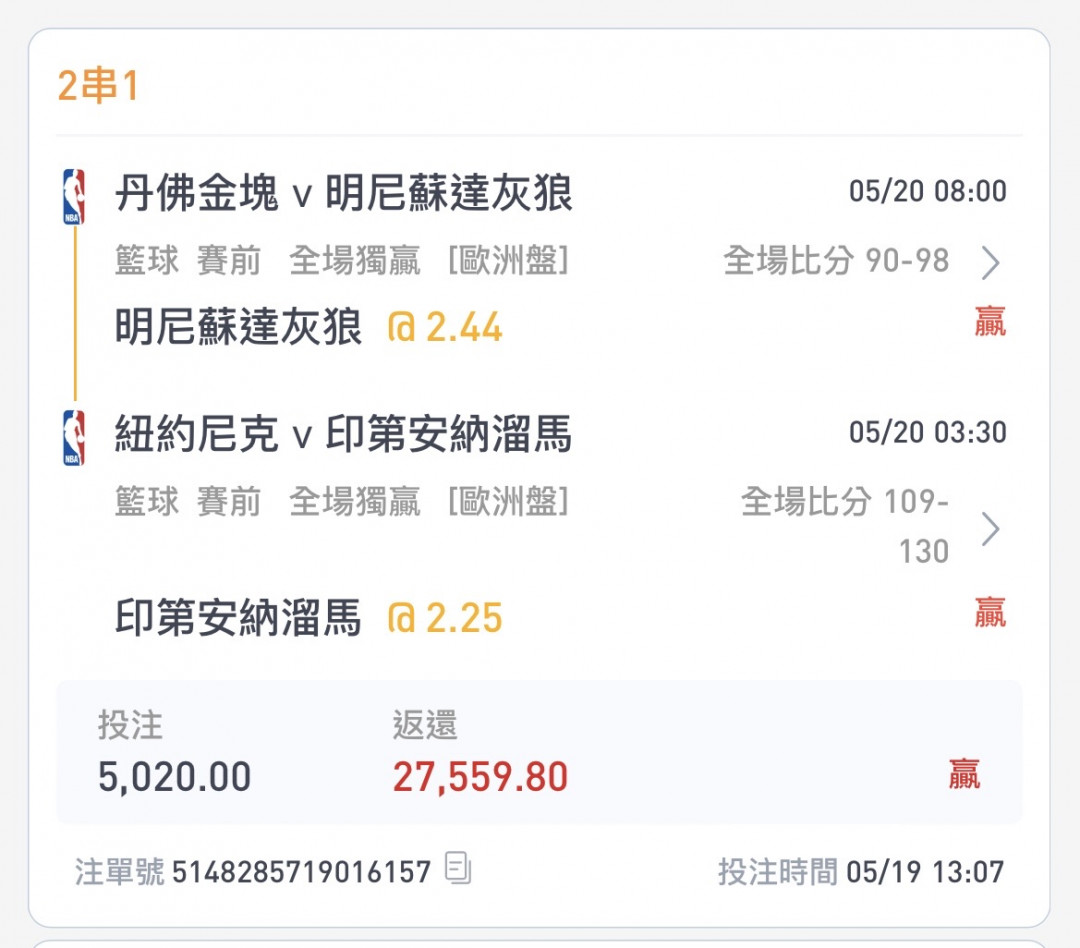Viewport: 1080px width, 948px height.
Task: Click the 投注 amount 5,020.00
Action: [x=174, y=777]
